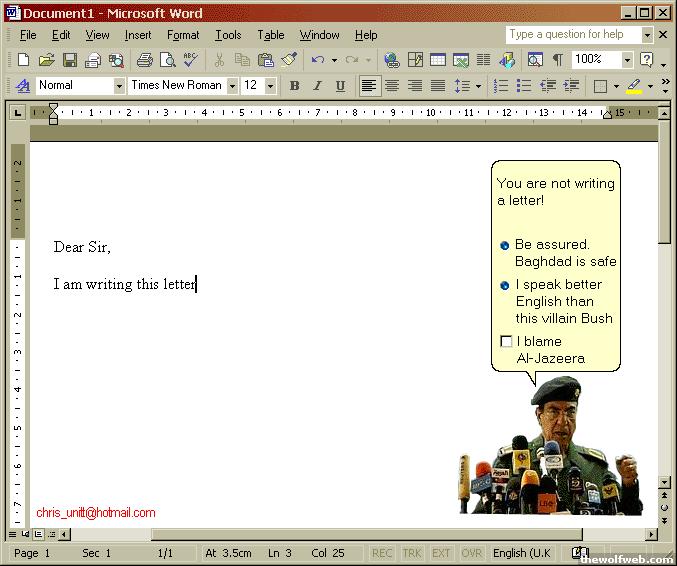Image resolution: width=677 pixels, height=566 pixels.
Task: Select 'Be assured. Baghdad is safe' option
Action: pyautogui.click(x=505, y=245)
